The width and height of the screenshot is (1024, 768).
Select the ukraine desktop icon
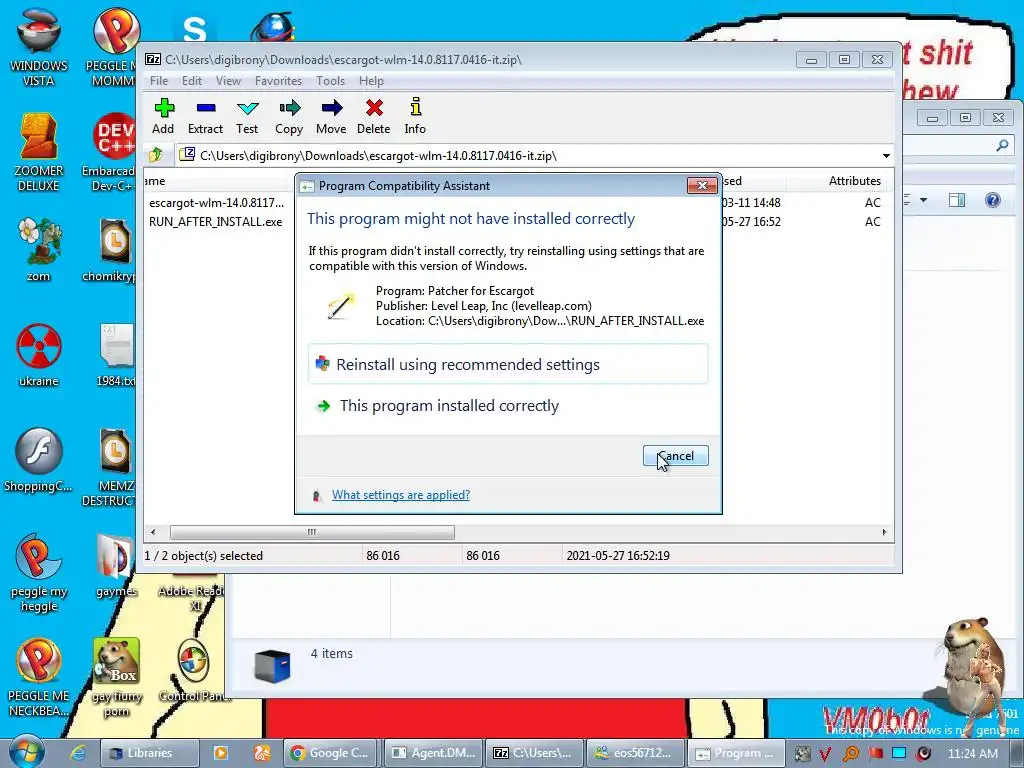(39, 355)
